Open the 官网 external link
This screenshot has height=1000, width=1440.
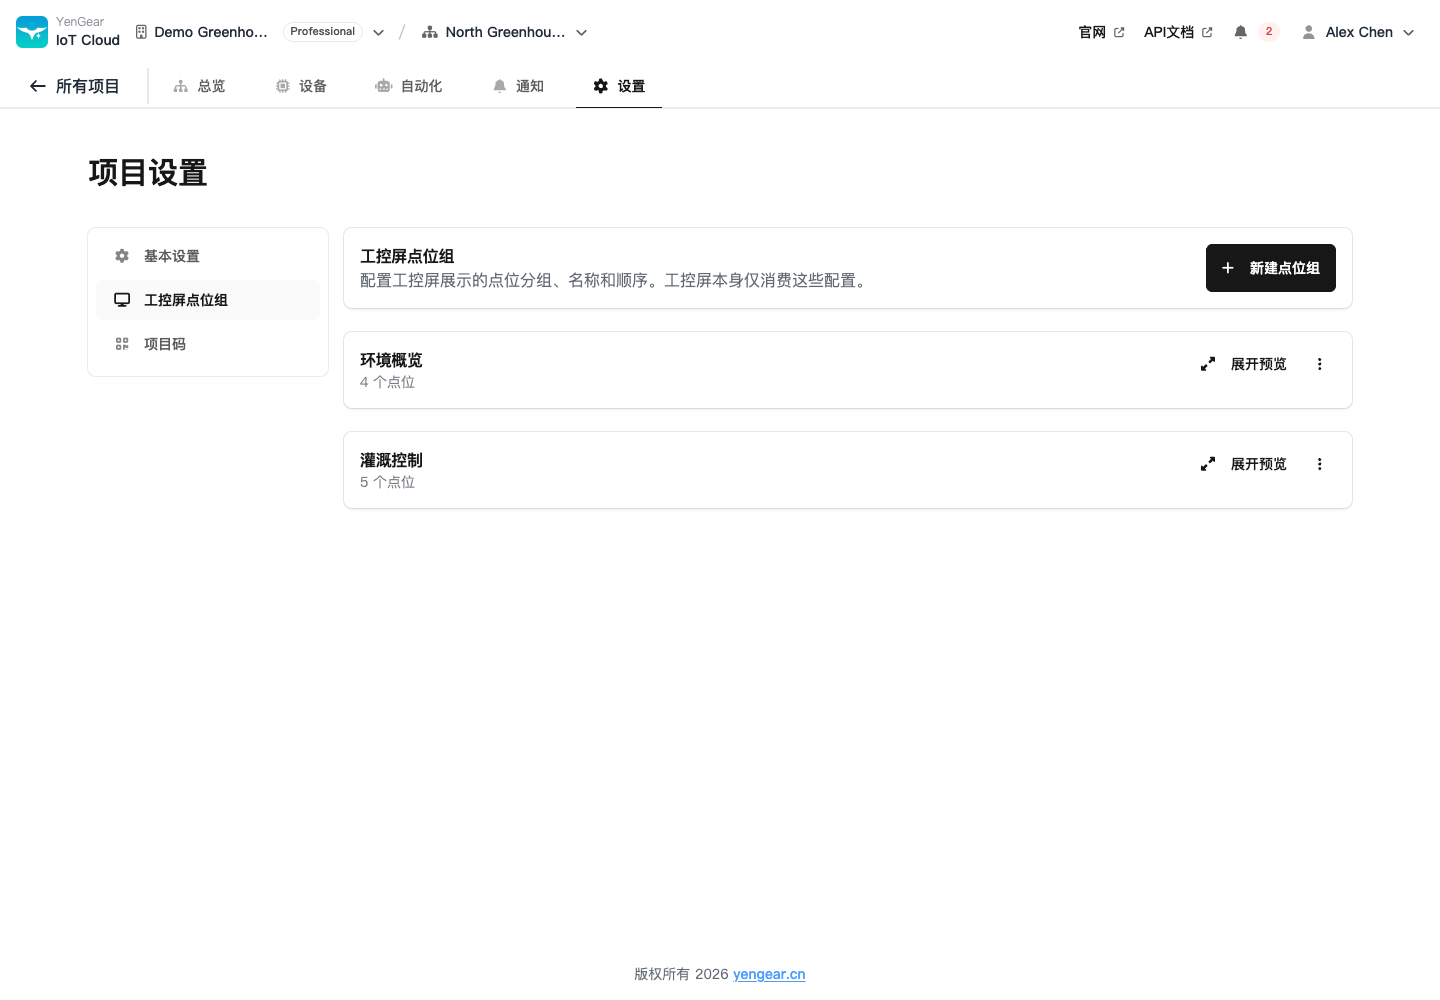(1101, 32)
